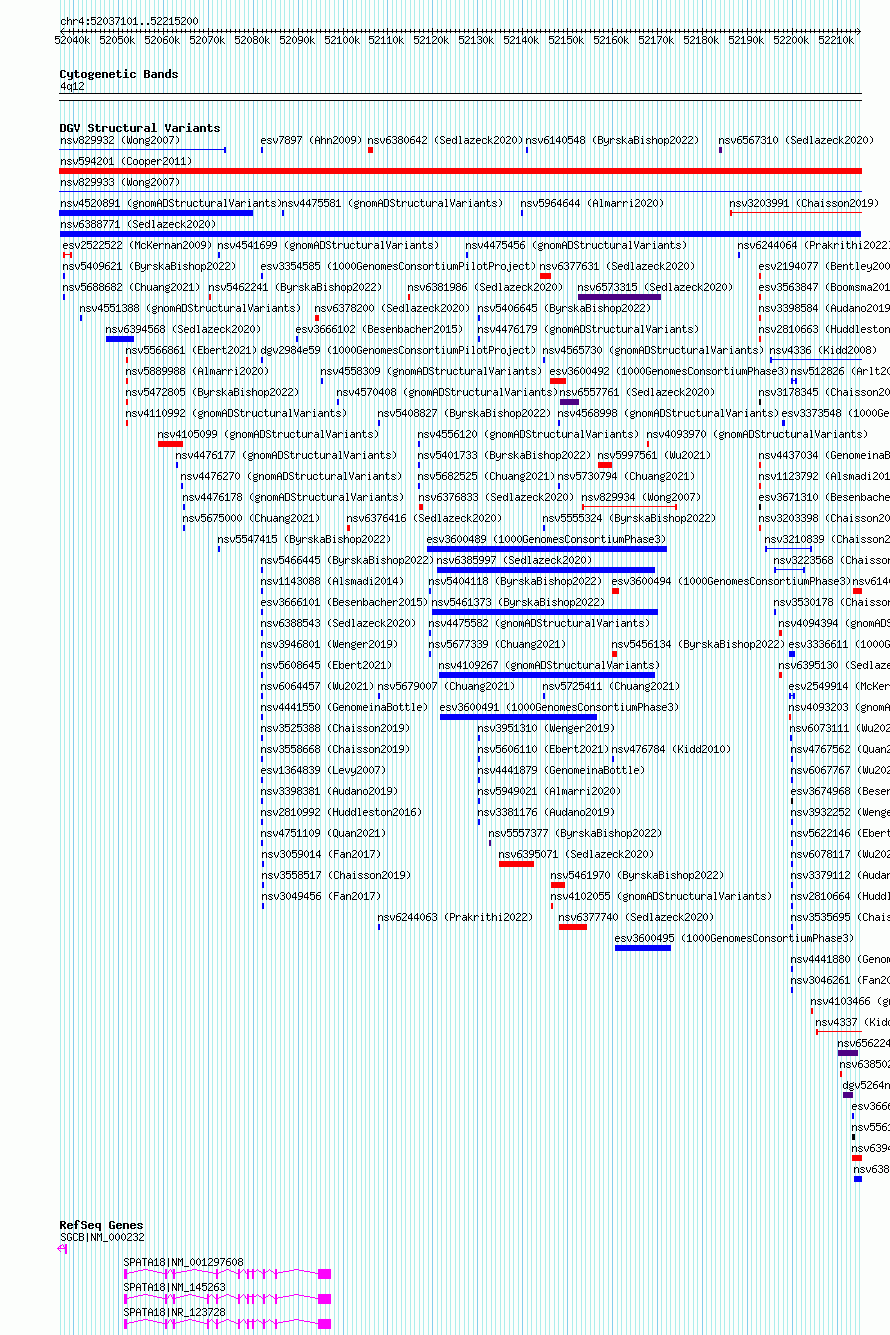Open variant nsv4541699 (gnomADStructuralVariants)
The image size is (890, 1335).
(x=328, y=245)
